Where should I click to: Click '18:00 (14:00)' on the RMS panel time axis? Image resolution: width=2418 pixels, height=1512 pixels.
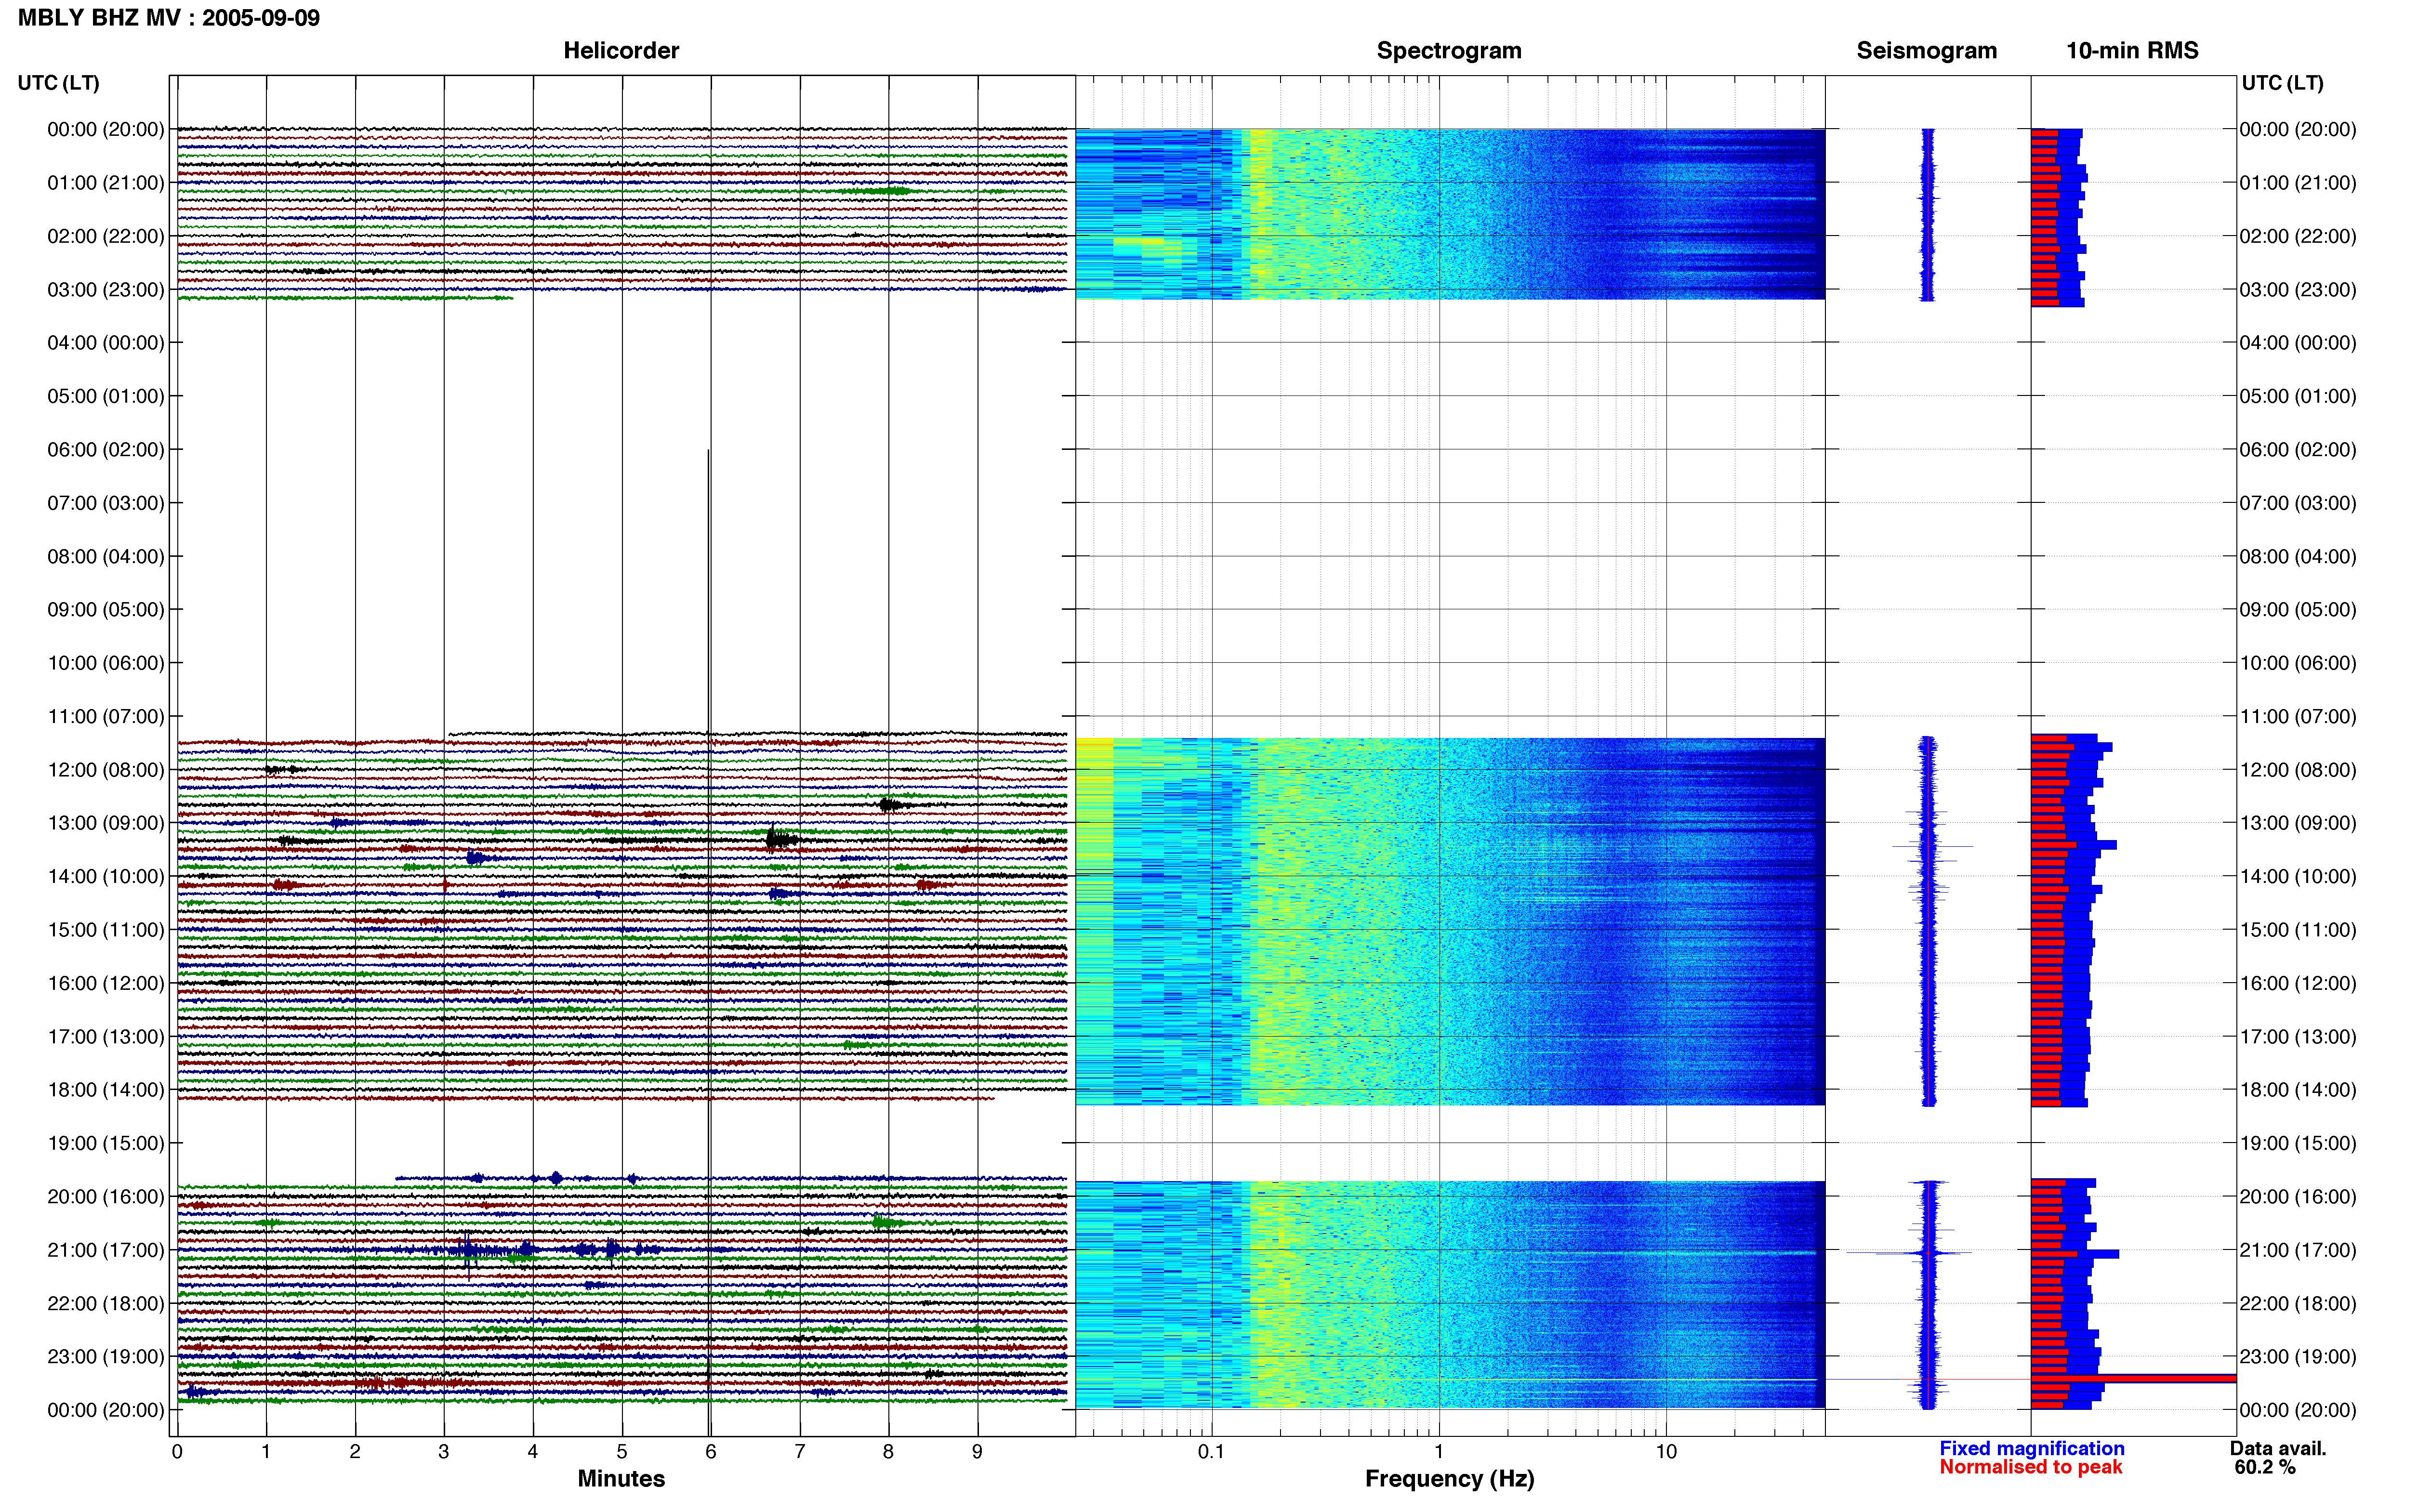coord(2298,1090)
